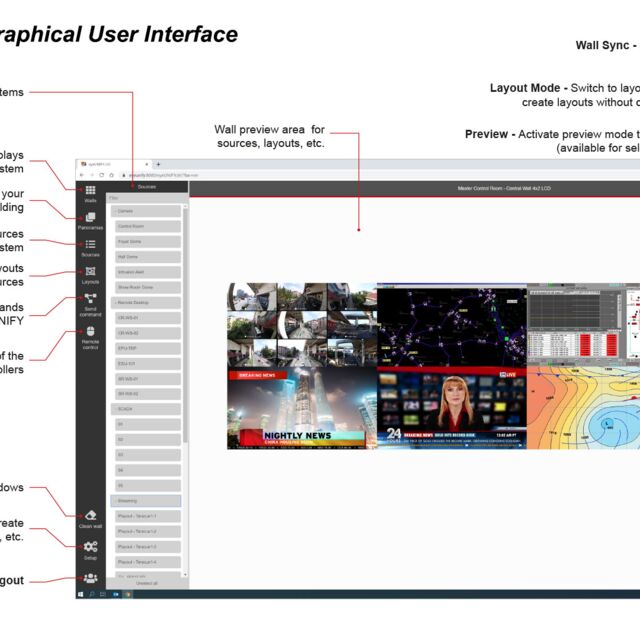Image resolution: width=640 pixels, height=640 pixels.
Task: Select the Control Room source
Action: [x=145, y=226]
